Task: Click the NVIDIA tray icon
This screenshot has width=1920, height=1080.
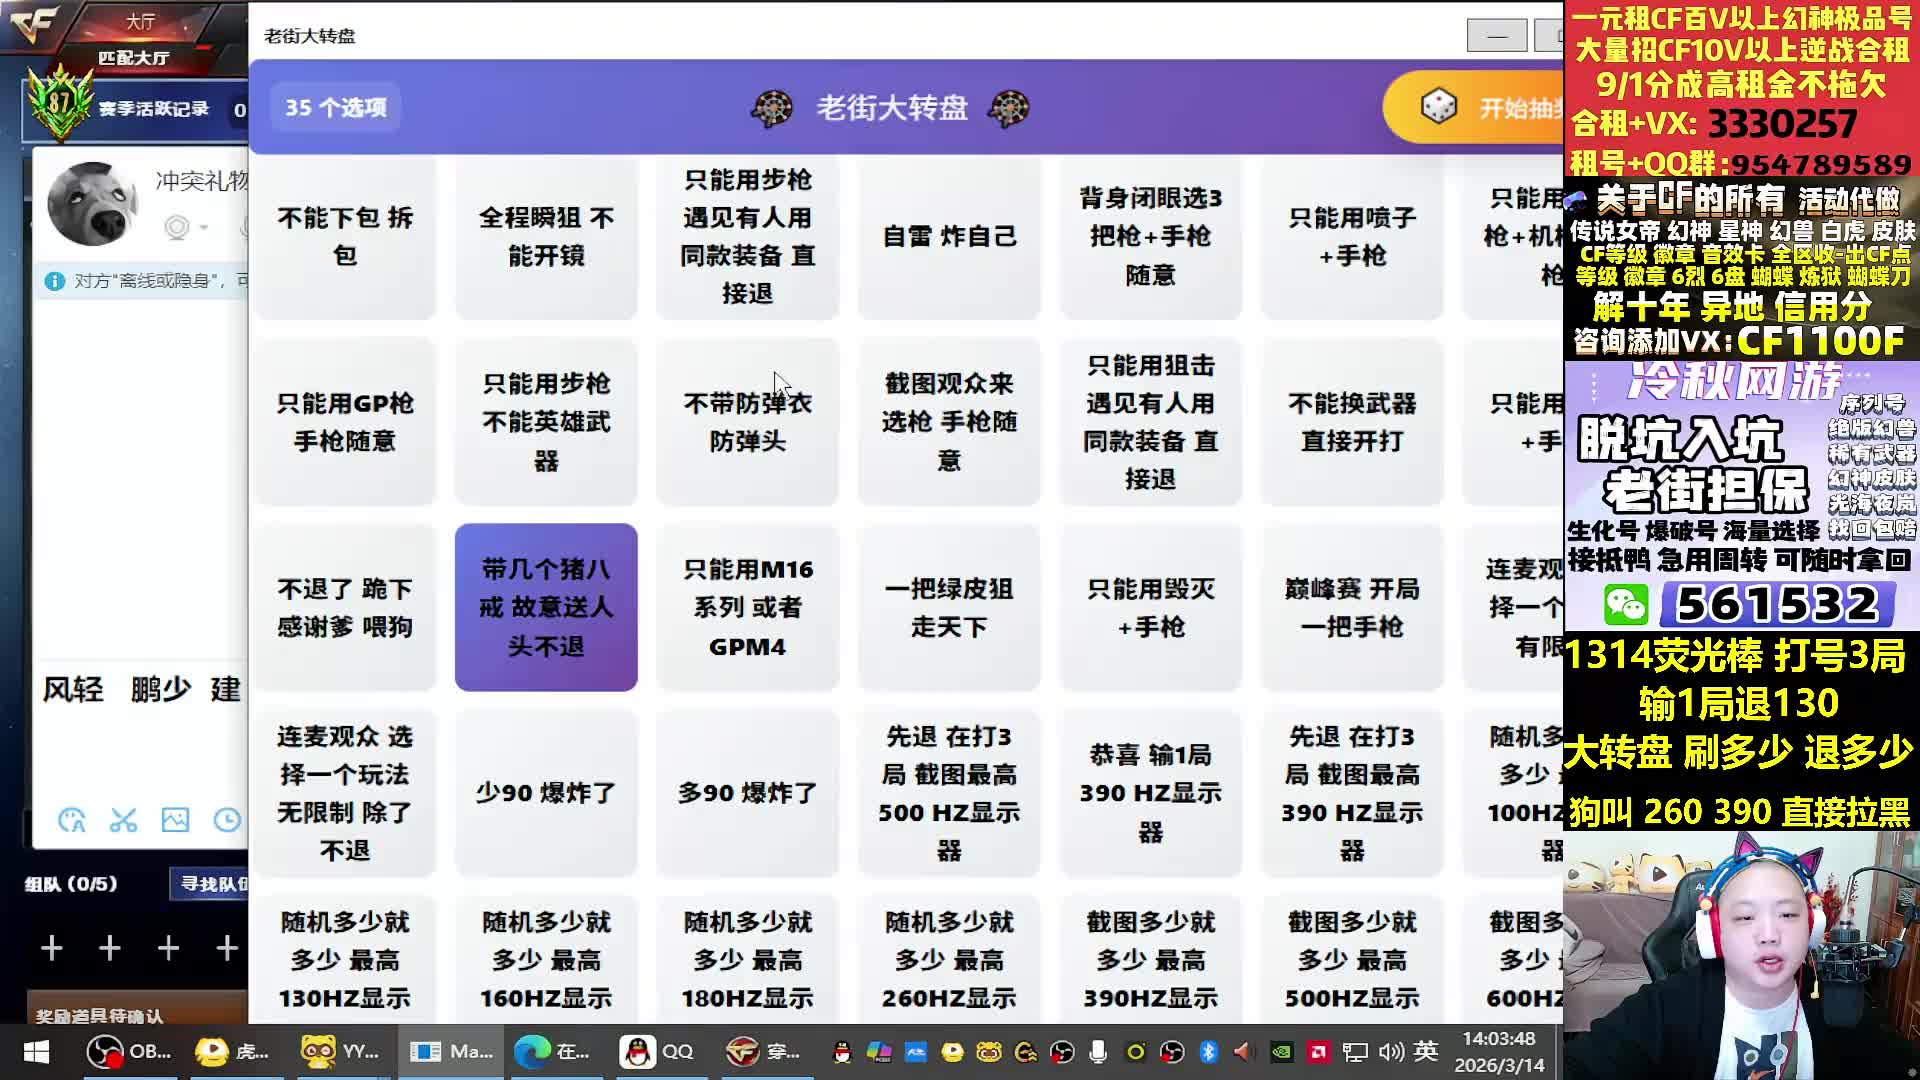Action: tap(1281, 1051)
